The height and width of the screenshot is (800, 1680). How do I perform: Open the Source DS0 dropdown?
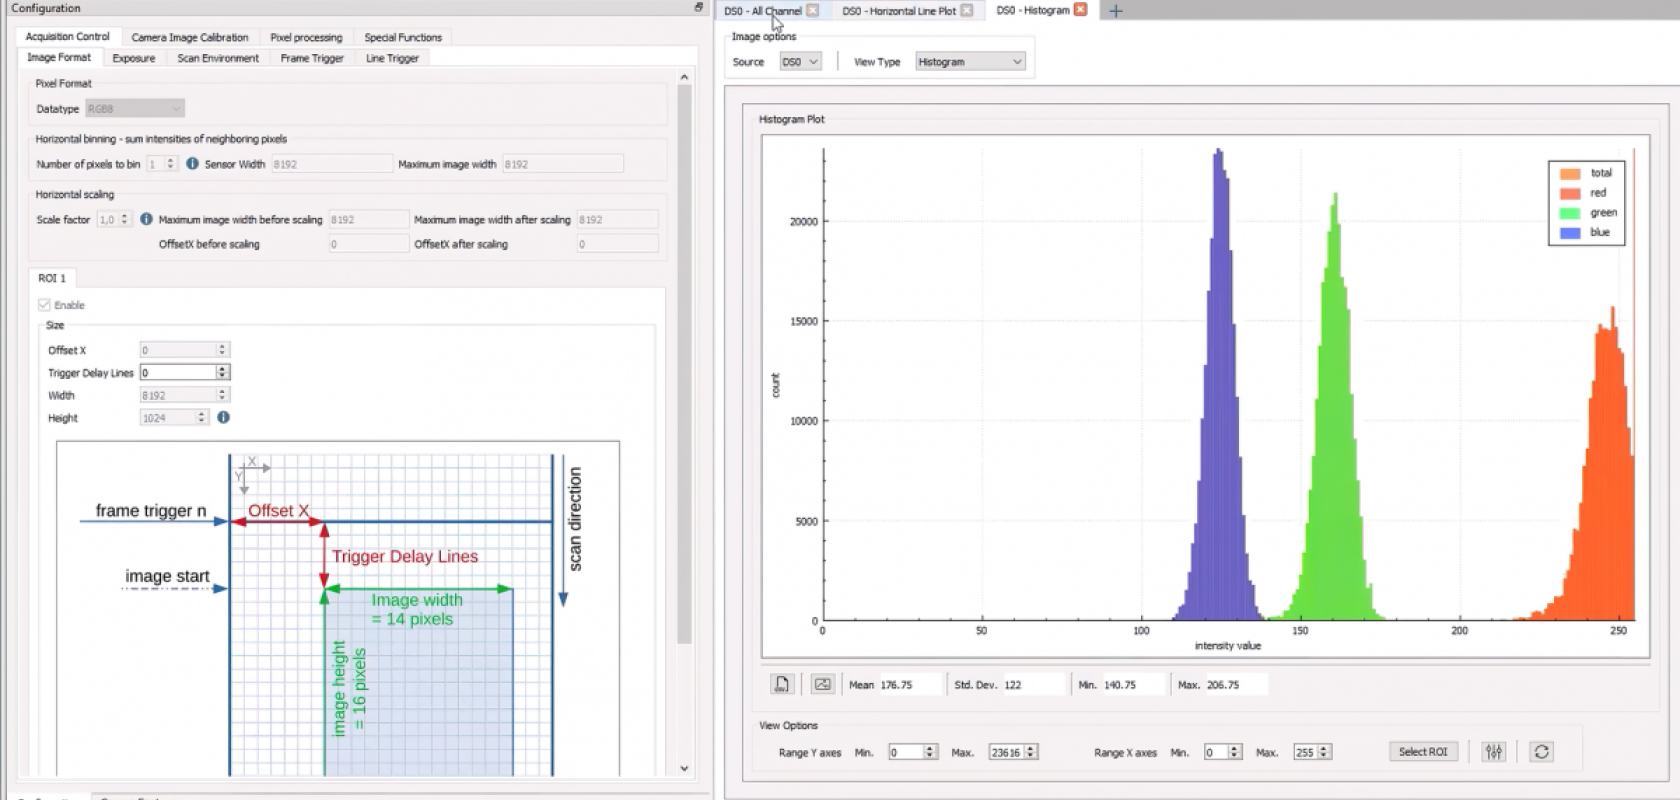pos(800,62)
